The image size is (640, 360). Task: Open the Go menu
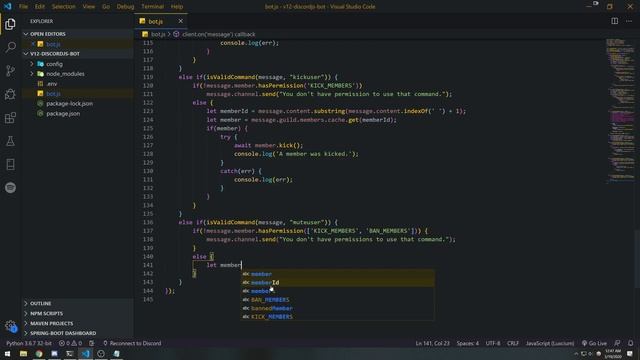pos(106,7)
